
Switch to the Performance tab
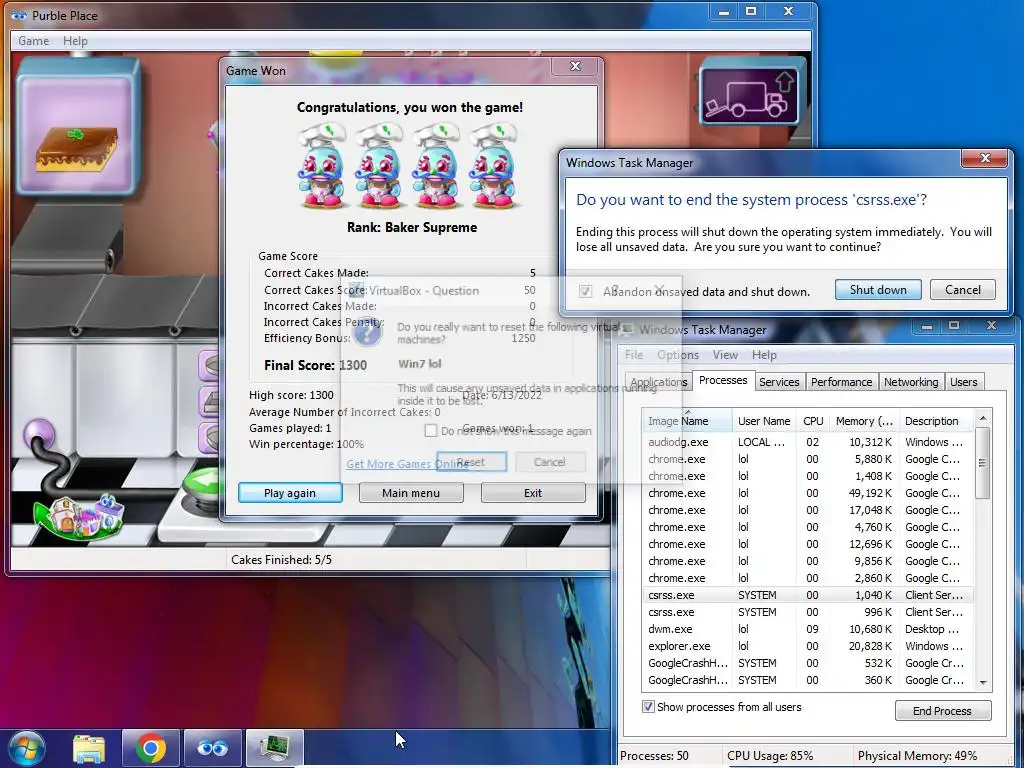[x=841, y=382]
